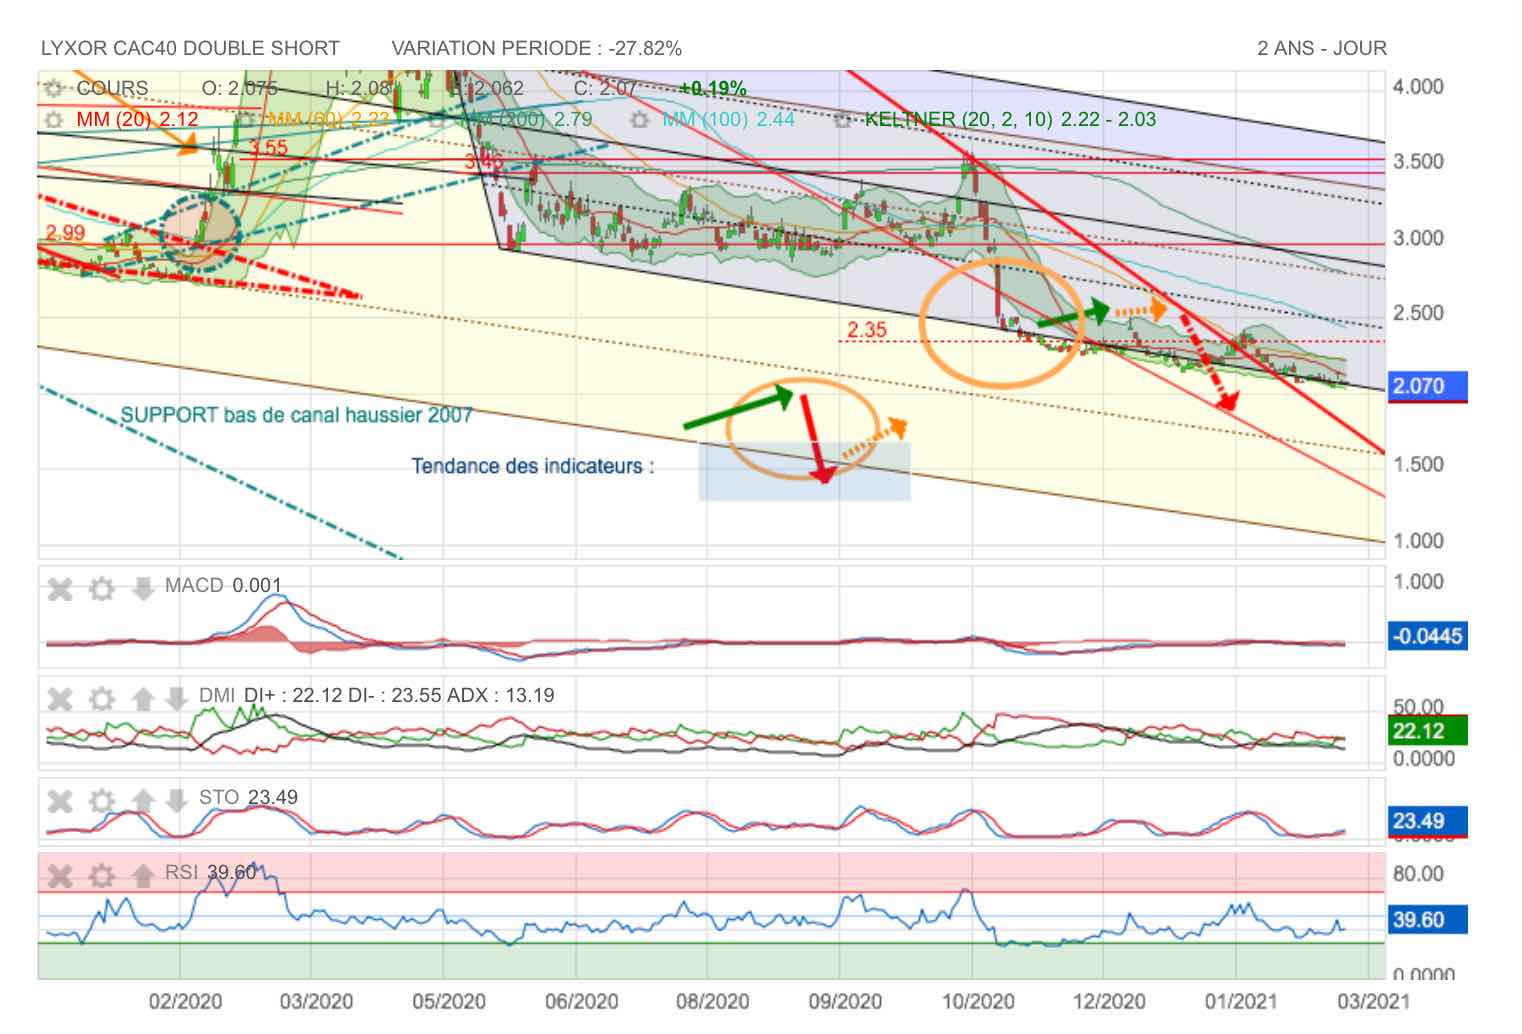1522x1034 pixels.
Task: Click the 03/2020 date axis label
Action: tap(316, 1002)
